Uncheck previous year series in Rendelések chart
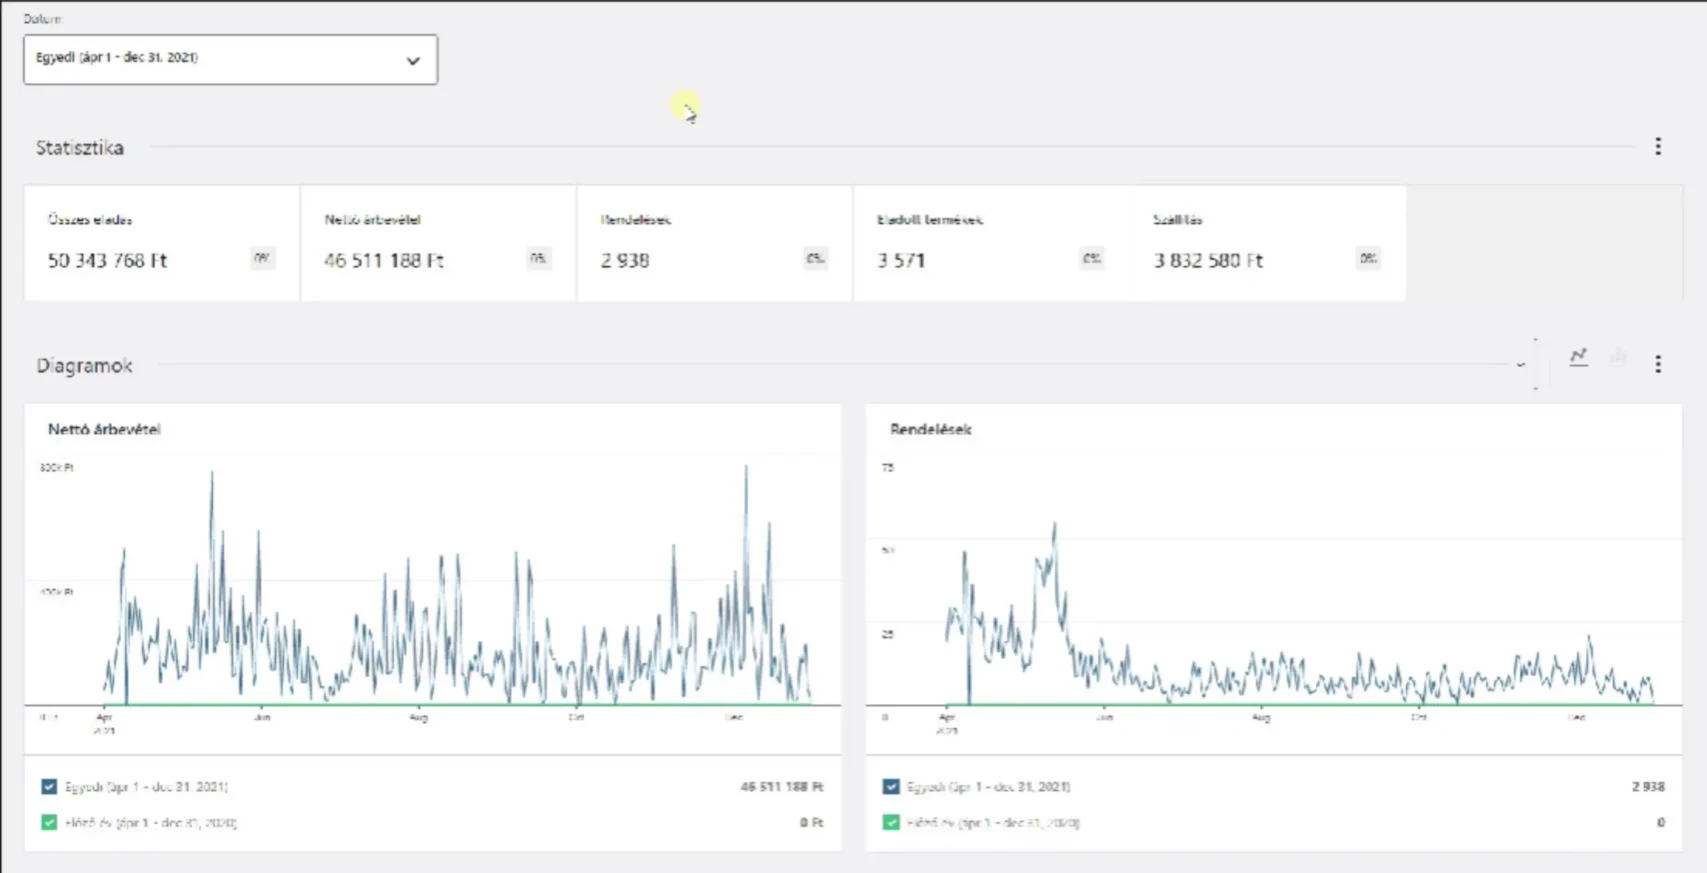 click(891, 823)
